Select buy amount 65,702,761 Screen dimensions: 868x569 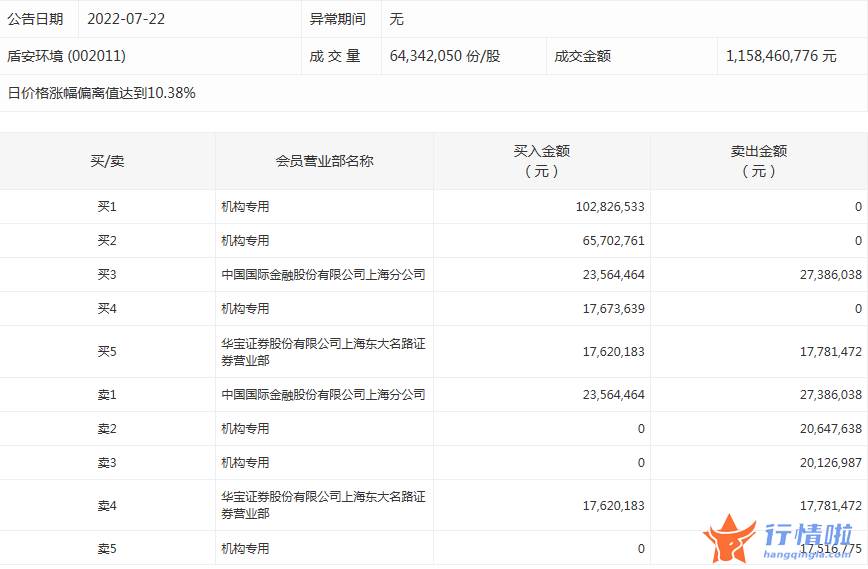point(613,240)
